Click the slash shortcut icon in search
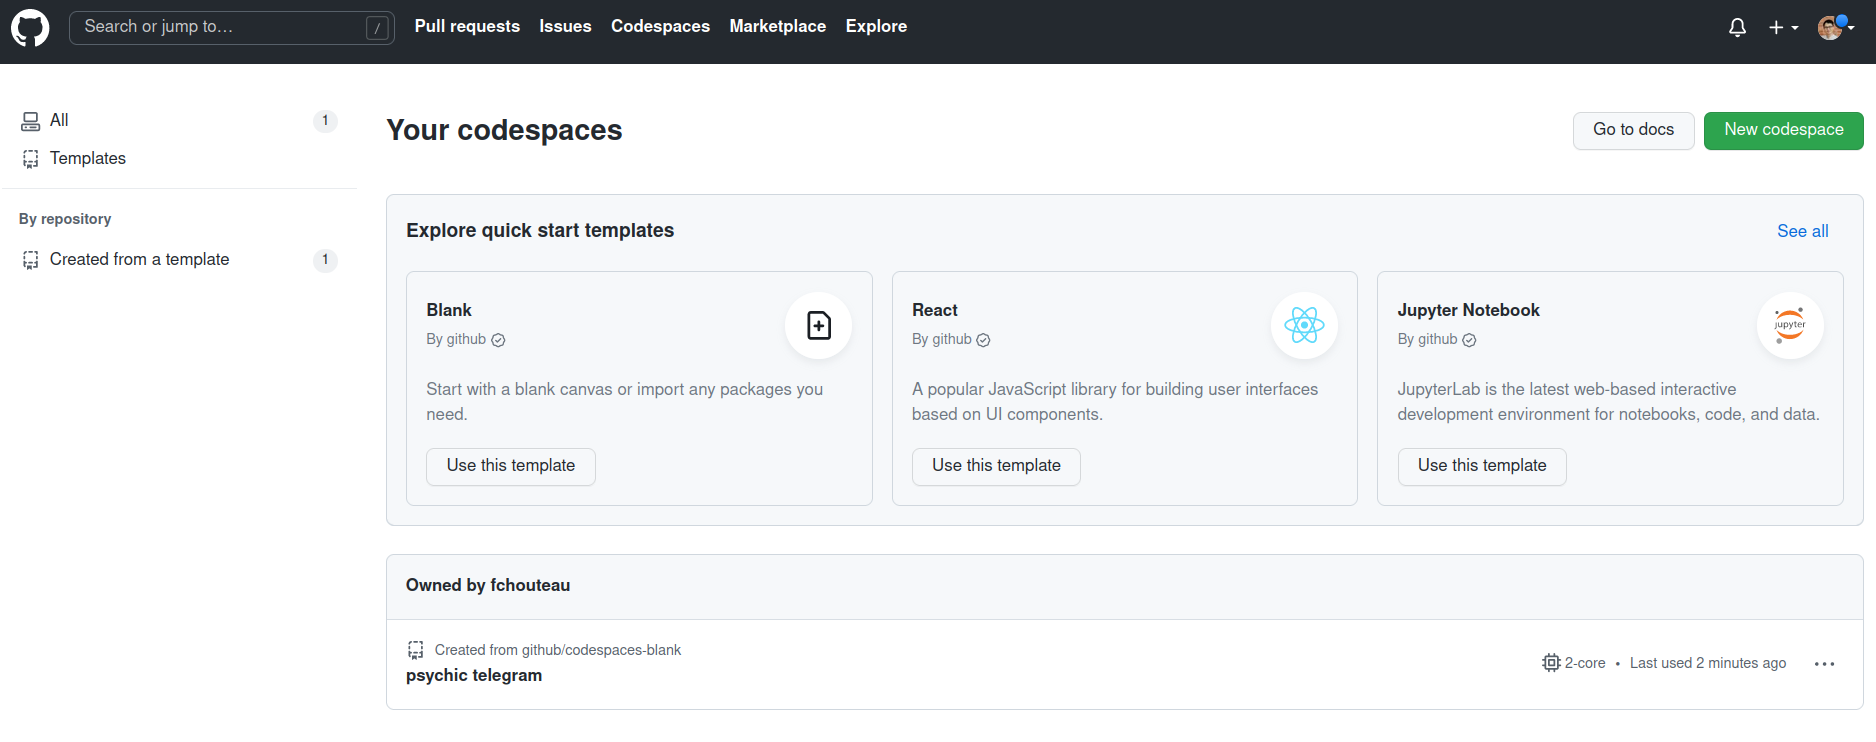 point(377,28)
